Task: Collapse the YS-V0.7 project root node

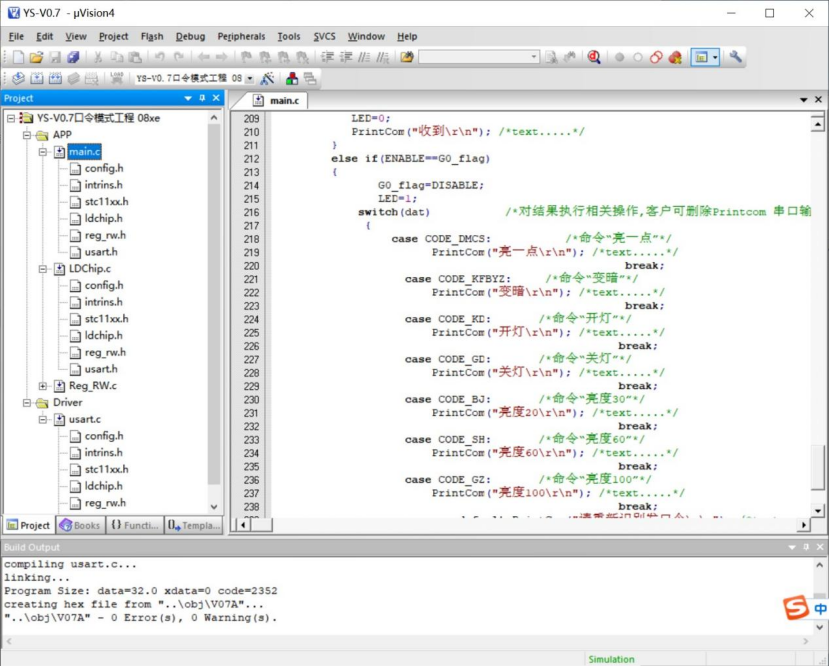Action: tap(11, 118)
